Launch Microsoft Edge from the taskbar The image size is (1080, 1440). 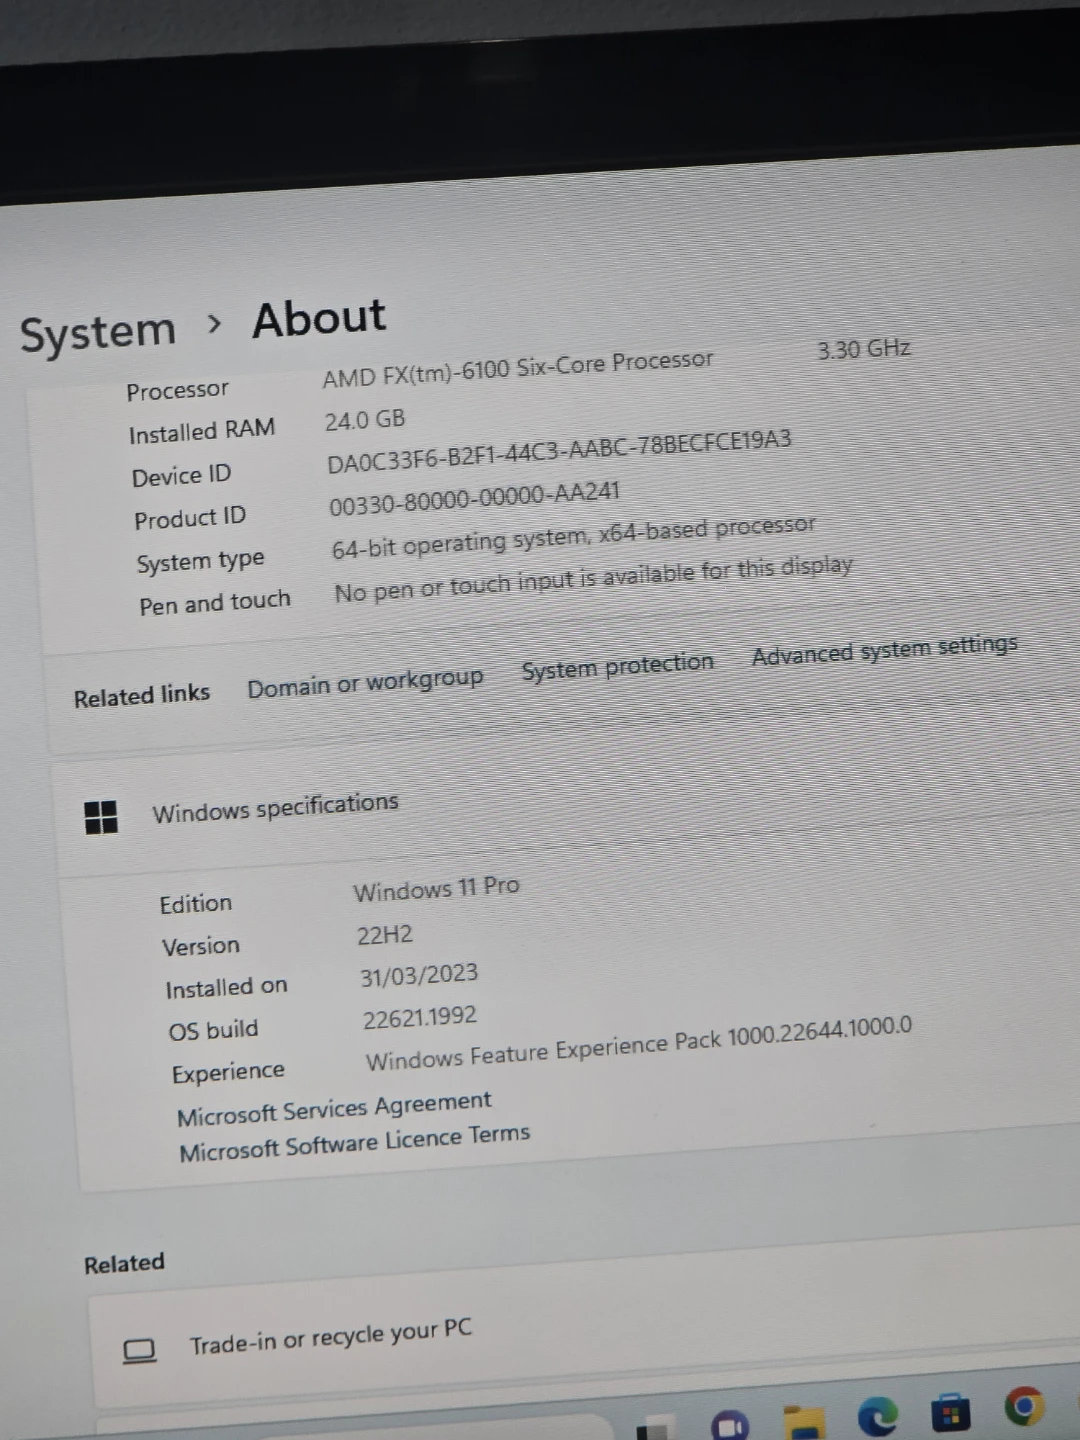[x=878, y=1417]
